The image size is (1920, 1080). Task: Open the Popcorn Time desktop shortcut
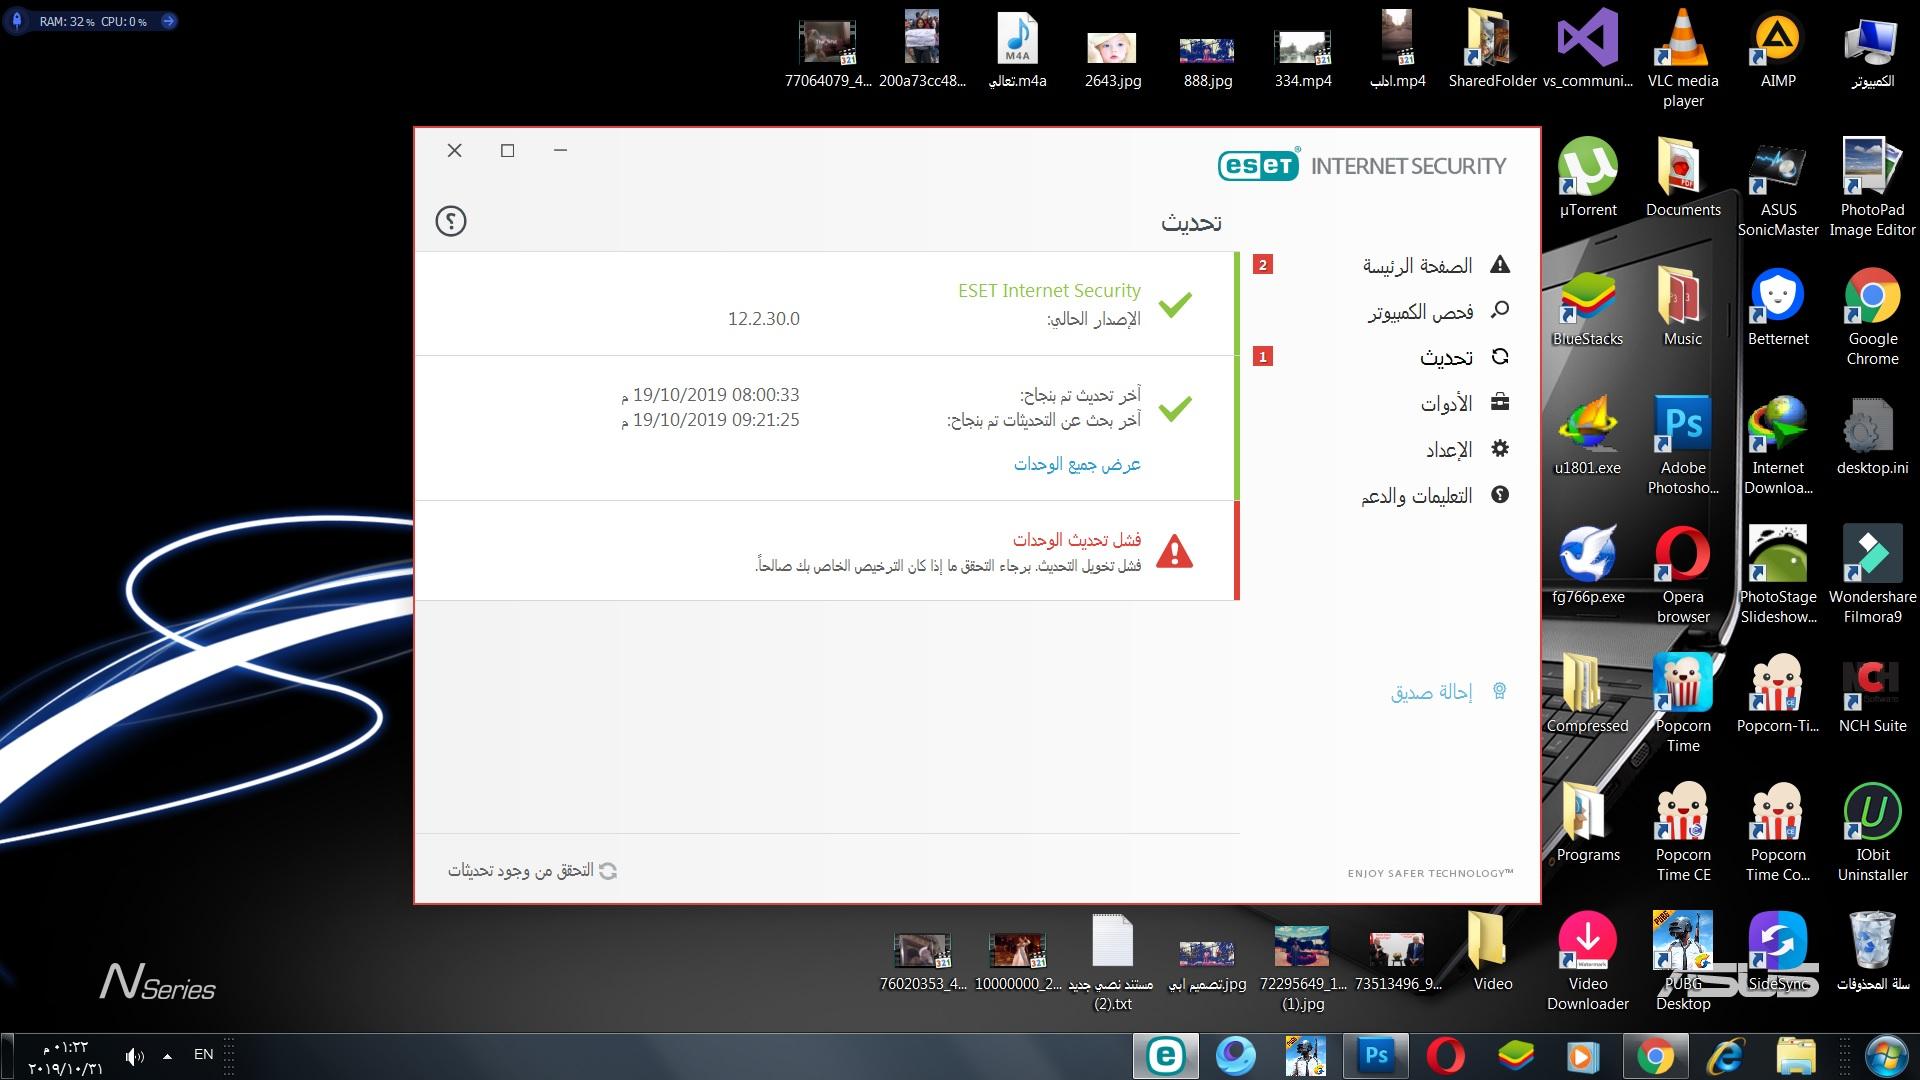[1683, 703]
